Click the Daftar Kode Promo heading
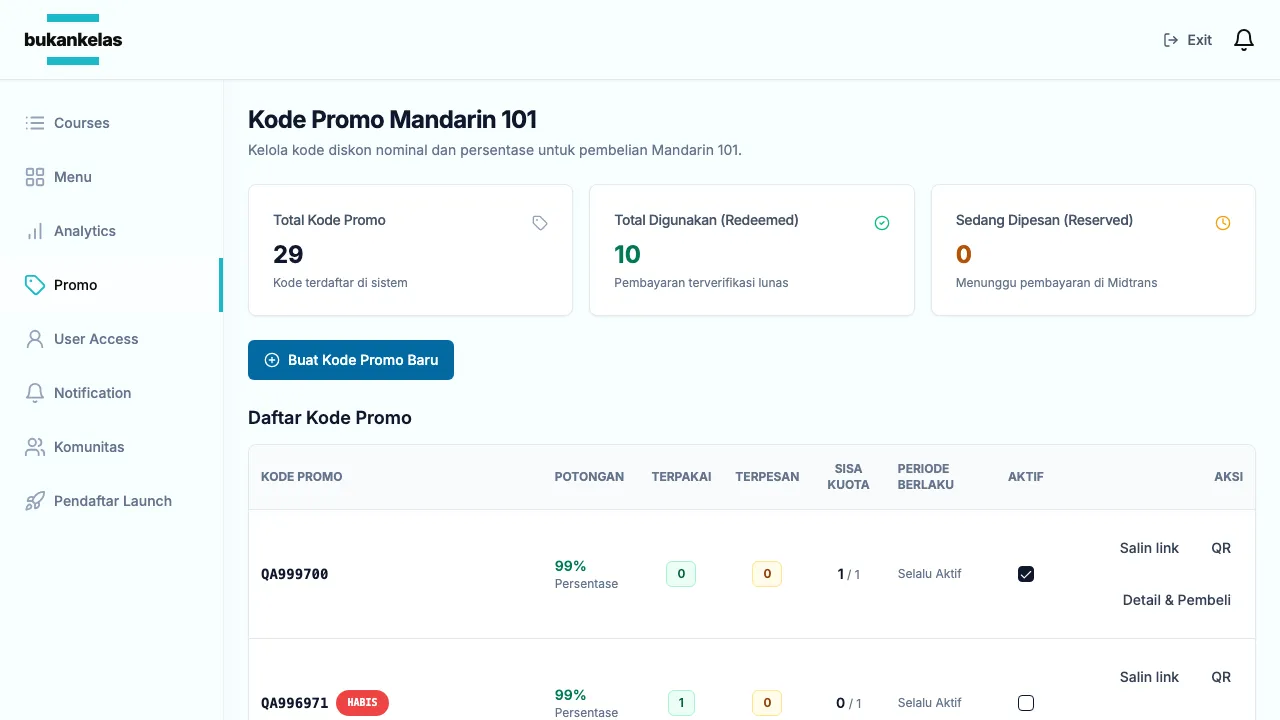 tap(330, 418)
